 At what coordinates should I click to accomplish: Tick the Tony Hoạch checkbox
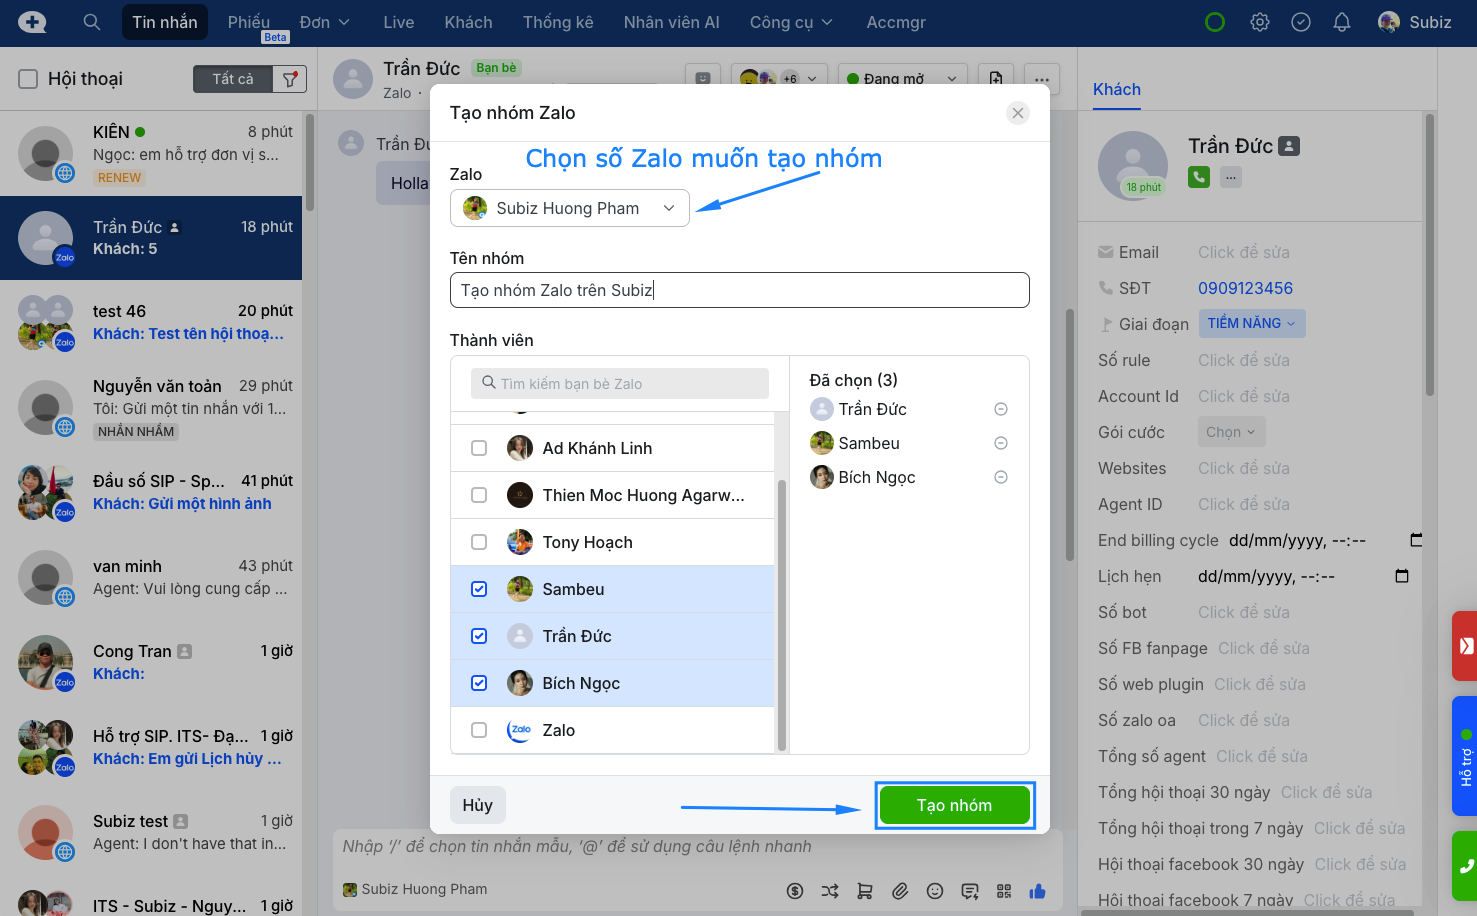click(479, 542)
